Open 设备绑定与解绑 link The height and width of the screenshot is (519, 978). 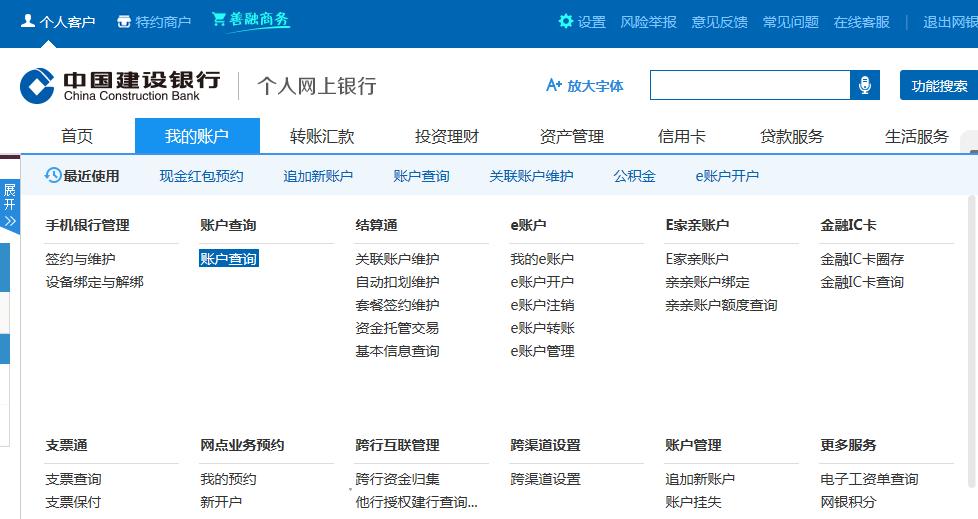(94, 282)
